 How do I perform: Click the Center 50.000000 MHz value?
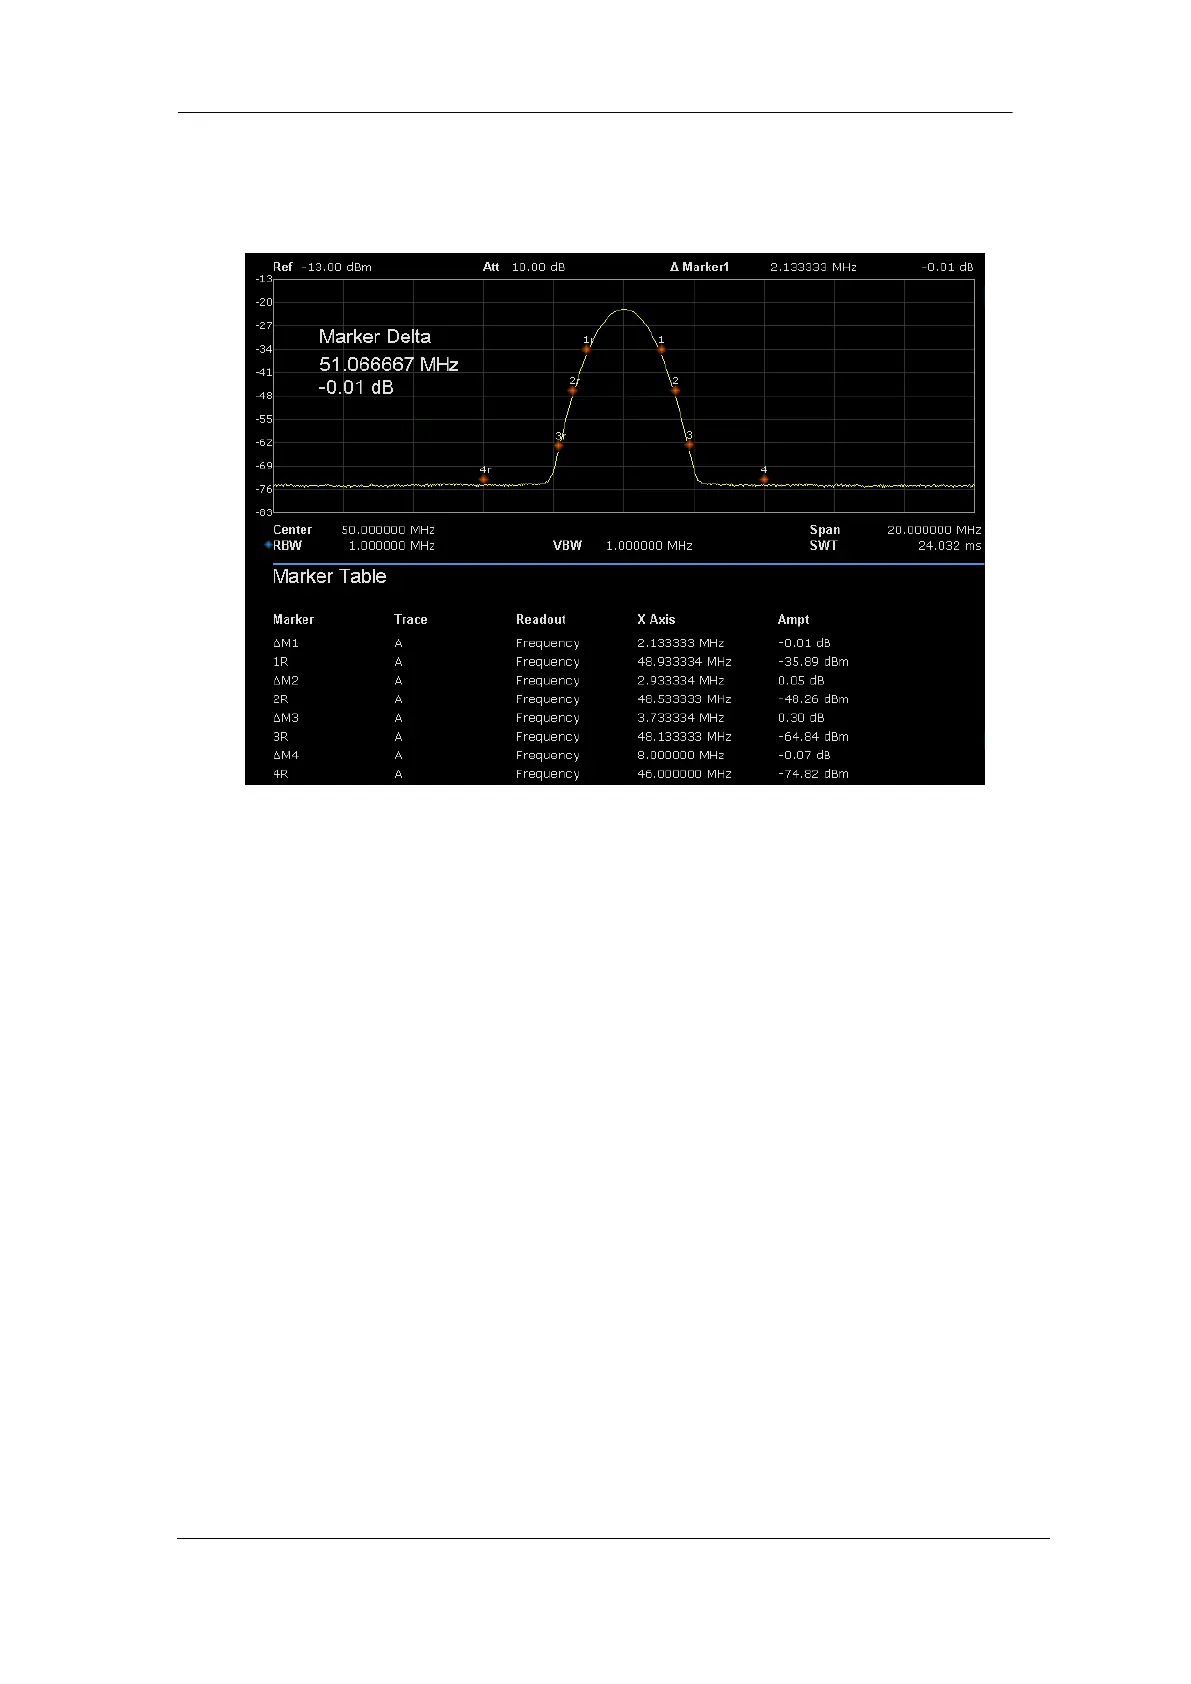pos(388,530)
